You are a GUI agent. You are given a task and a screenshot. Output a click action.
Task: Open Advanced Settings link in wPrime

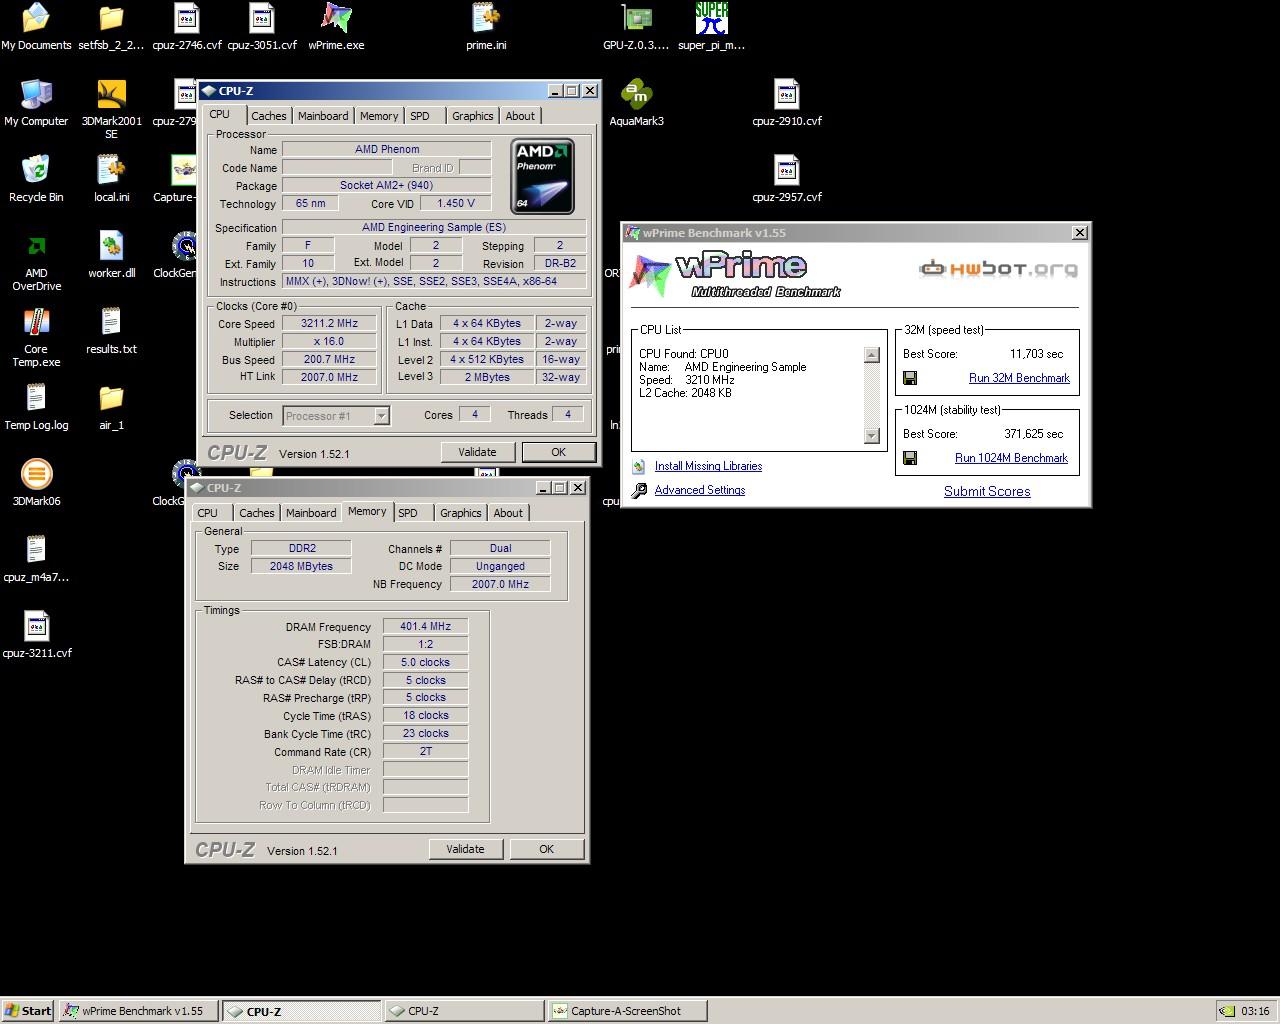point(699,490)
